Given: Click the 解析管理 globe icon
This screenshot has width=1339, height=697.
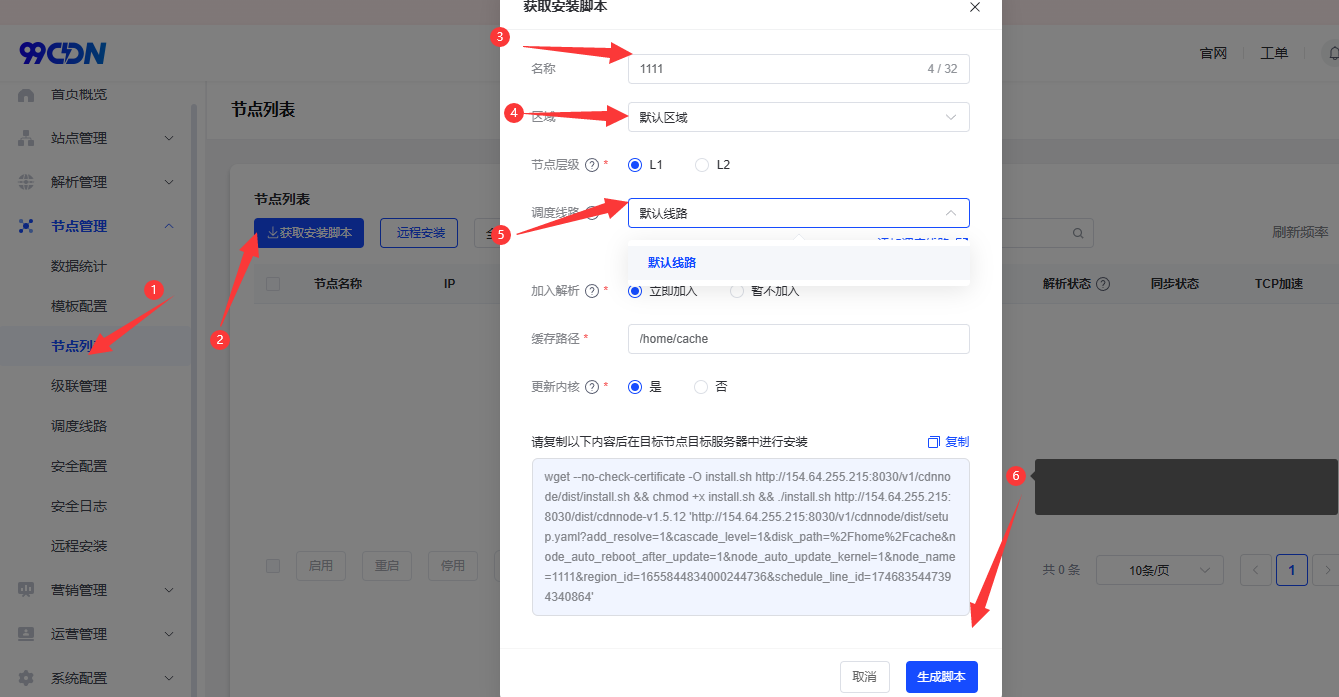Looking at the screenshot, I should [x=26, y=182].
